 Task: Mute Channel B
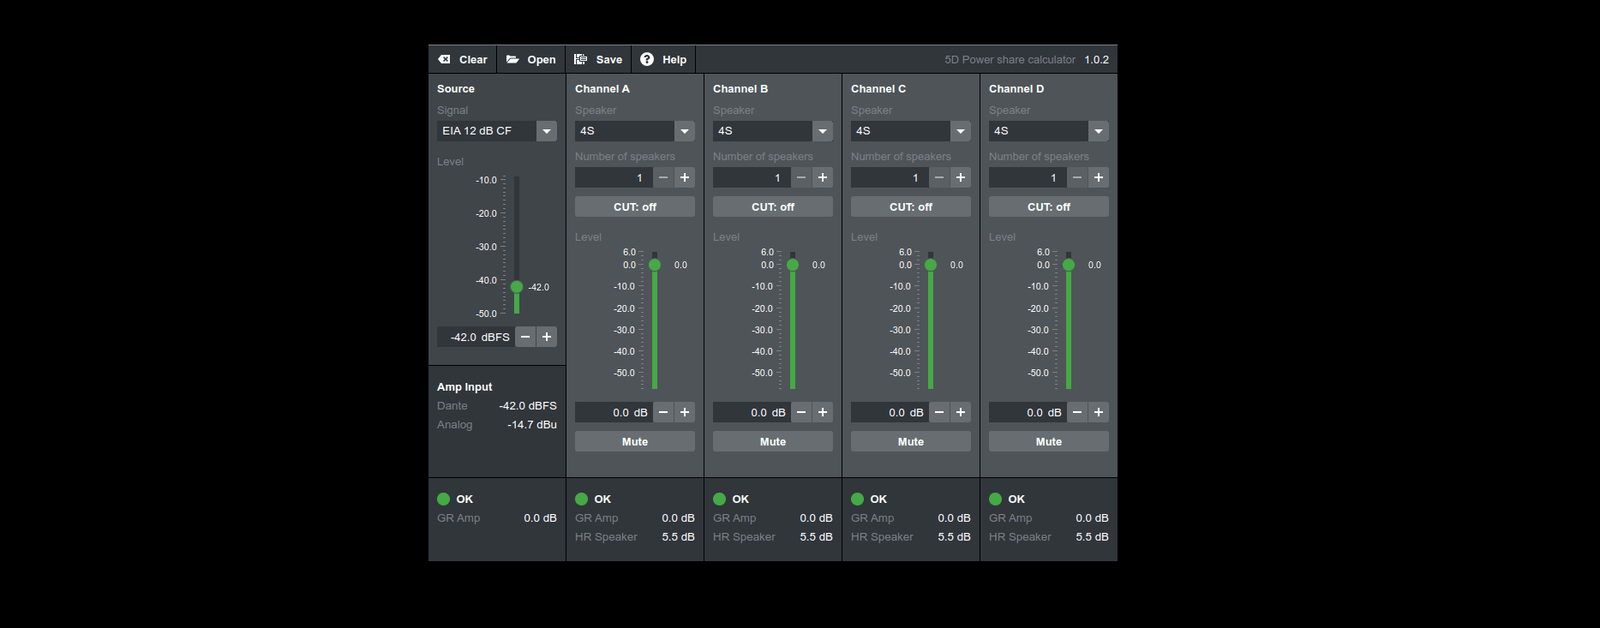(772, 441)
